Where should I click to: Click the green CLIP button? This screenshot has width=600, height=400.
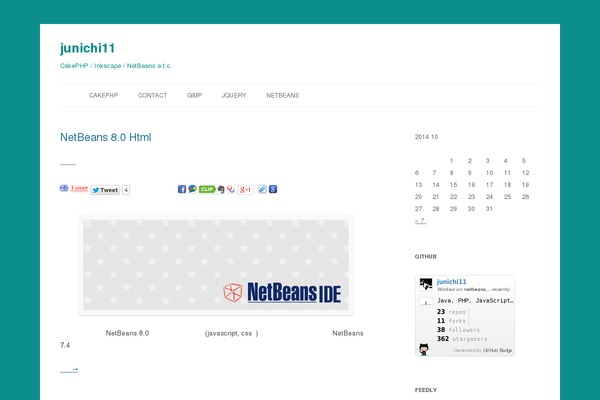(207, 189)
